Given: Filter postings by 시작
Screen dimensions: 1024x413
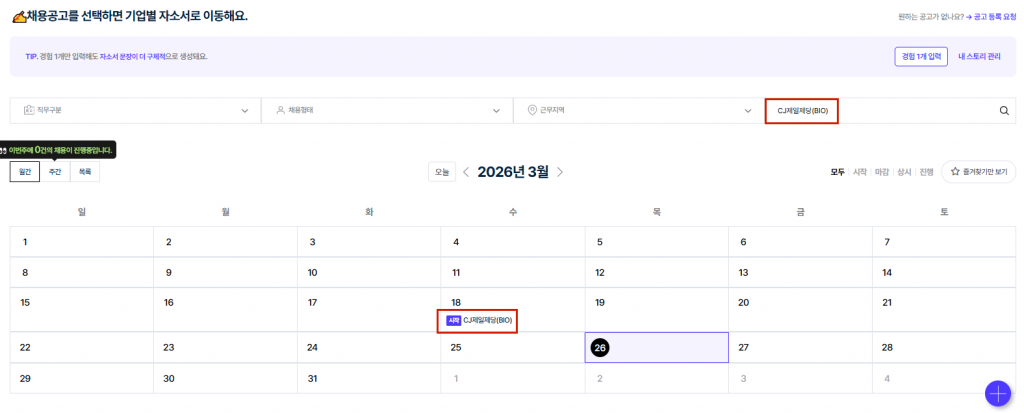Looking at the screenshot, I should tap(859, 172).
